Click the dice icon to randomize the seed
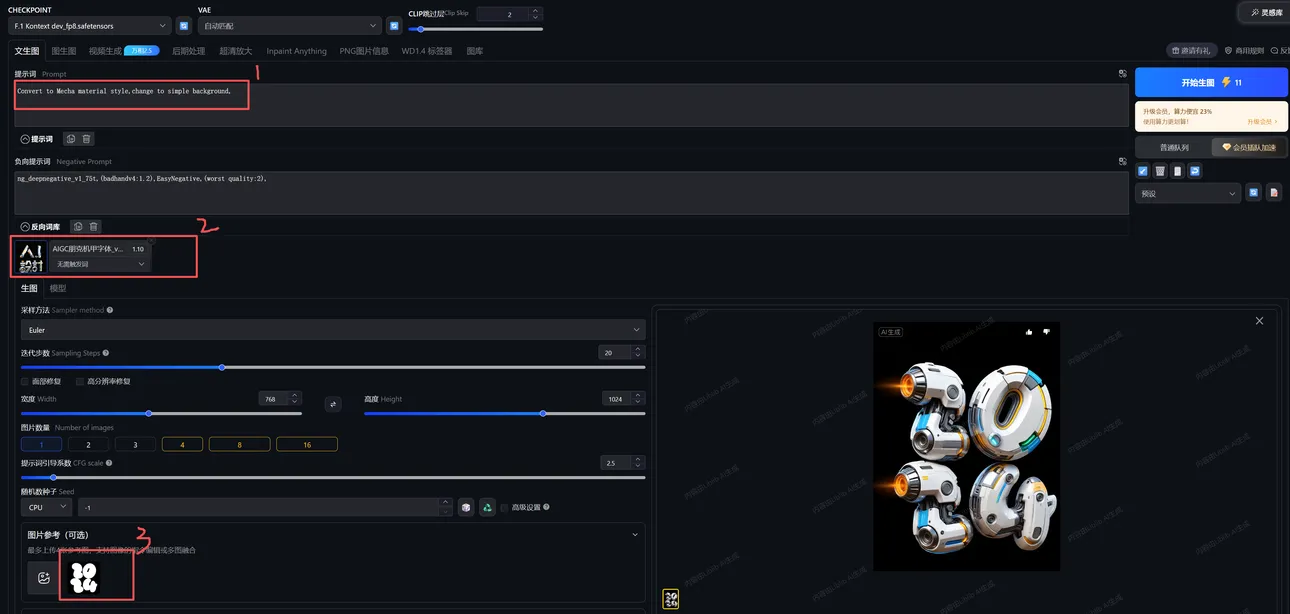The image size is (1290, 614). (465, 507)
